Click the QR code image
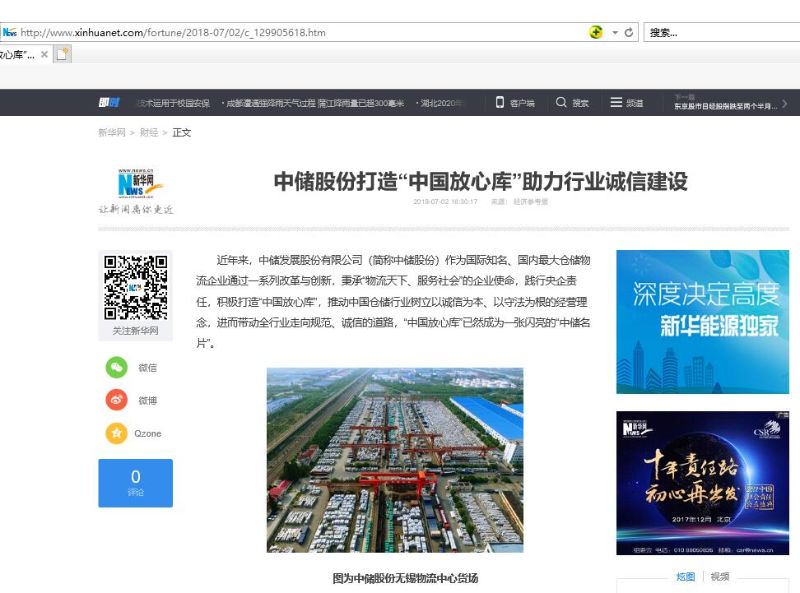This screenshot has width=800, height=593. click(135, 287)
